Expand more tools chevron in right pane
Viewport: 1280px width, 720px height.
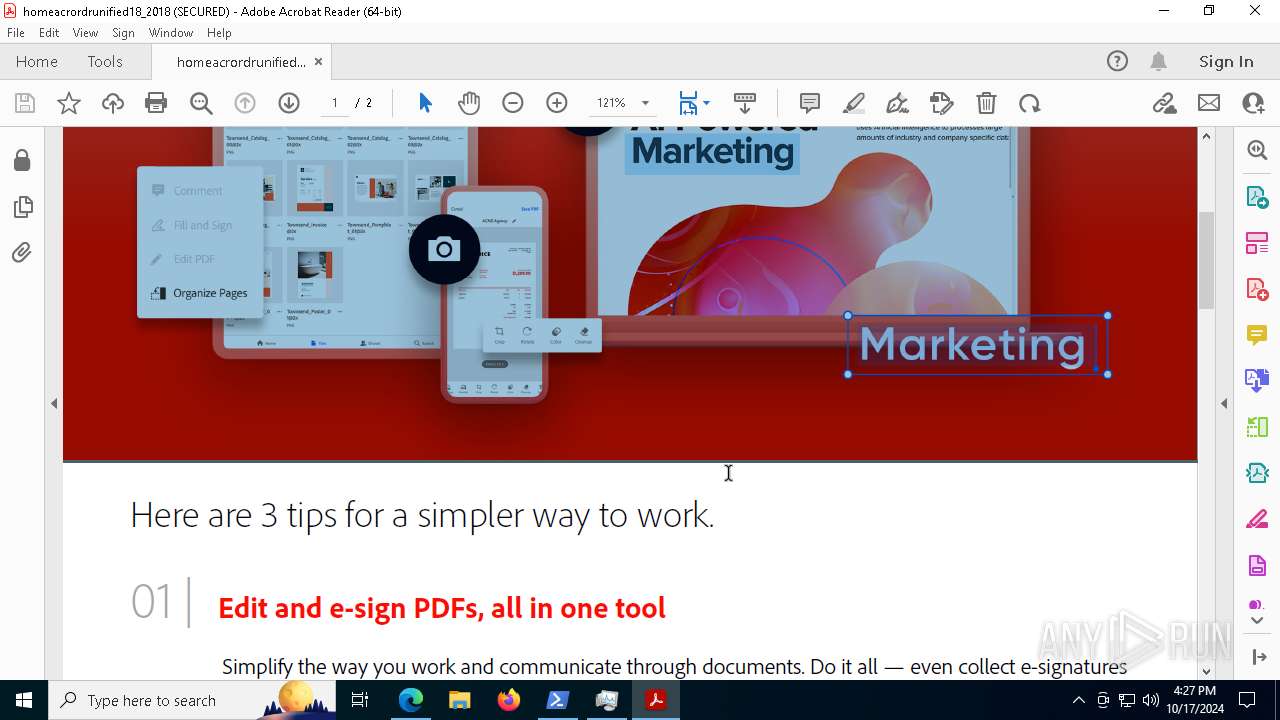pos(1257,621)
